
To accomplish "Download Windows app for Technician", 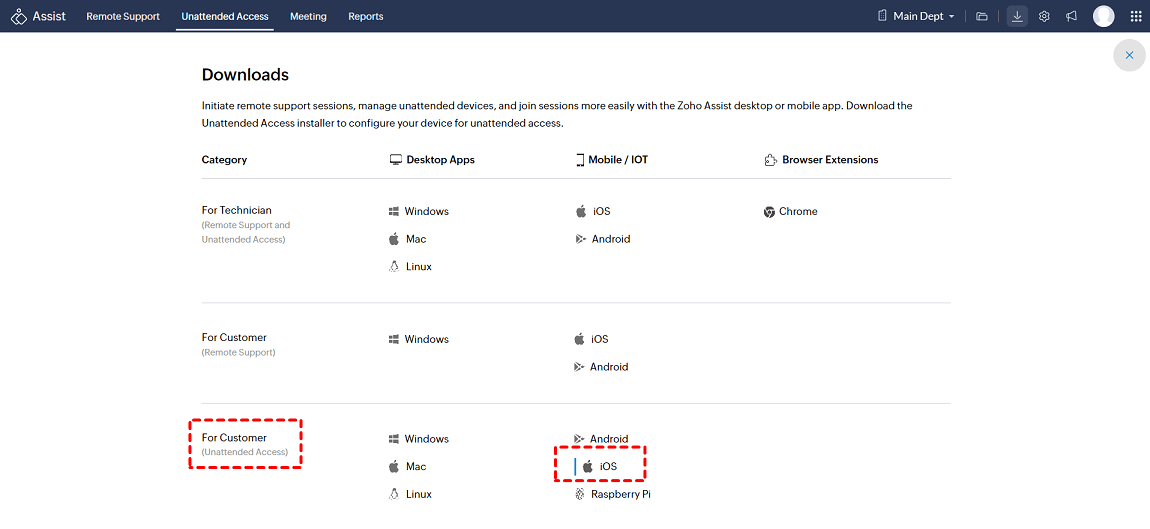I will point(419,211).
